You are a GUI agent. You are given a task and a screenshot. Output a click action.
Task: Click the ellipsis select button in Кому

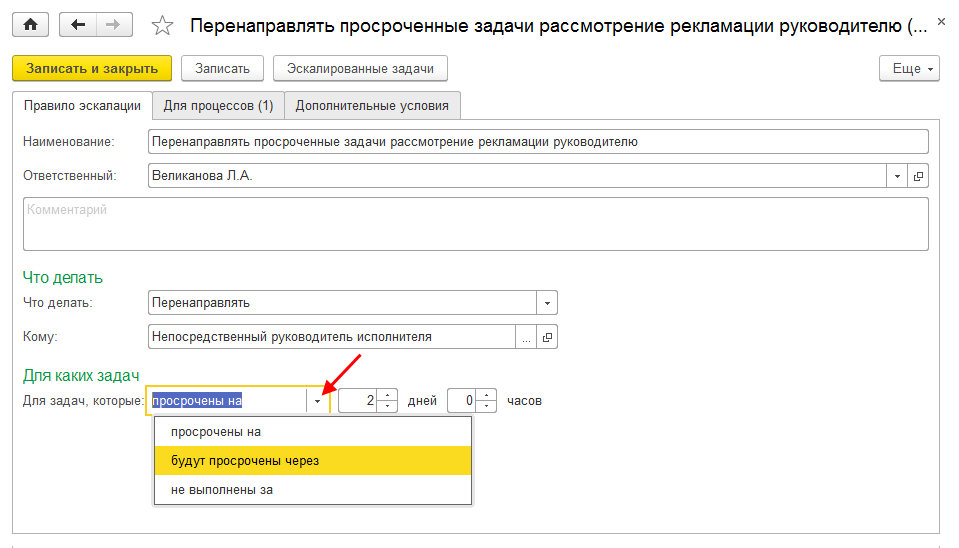526,337
